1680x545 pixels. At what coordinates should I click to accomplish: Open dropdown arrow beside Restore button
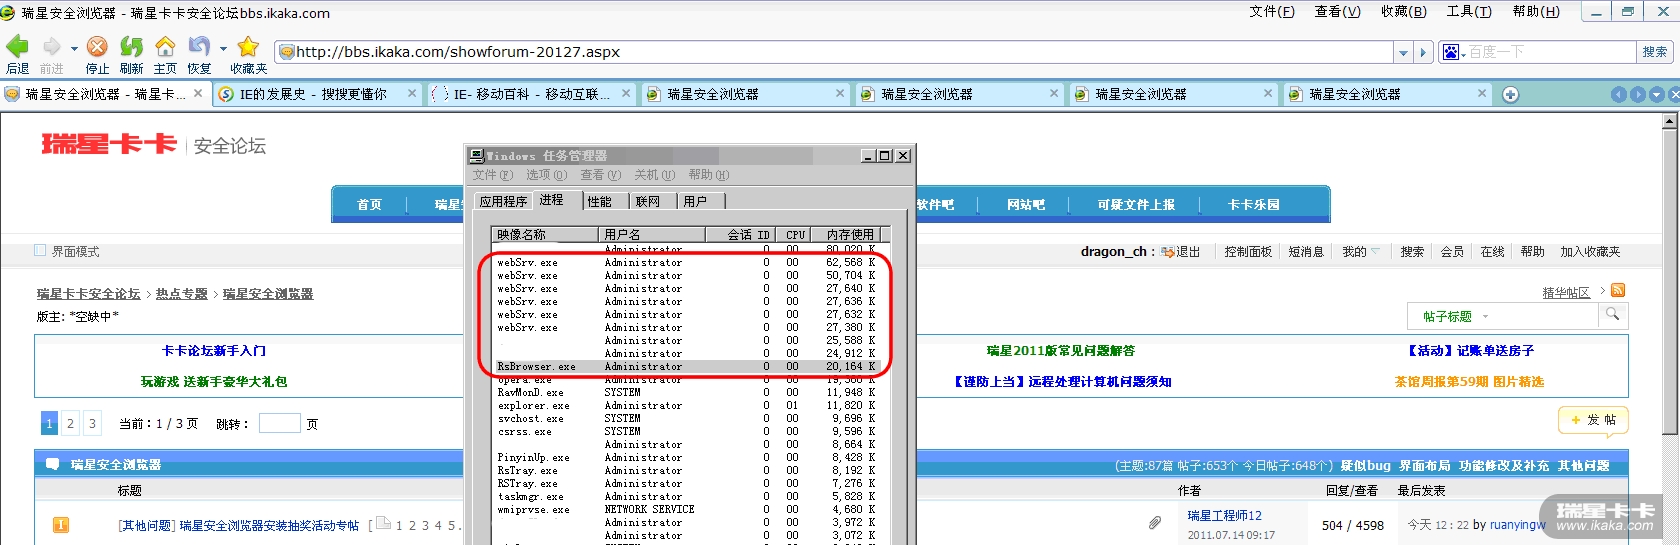click(x=223, y=48)
